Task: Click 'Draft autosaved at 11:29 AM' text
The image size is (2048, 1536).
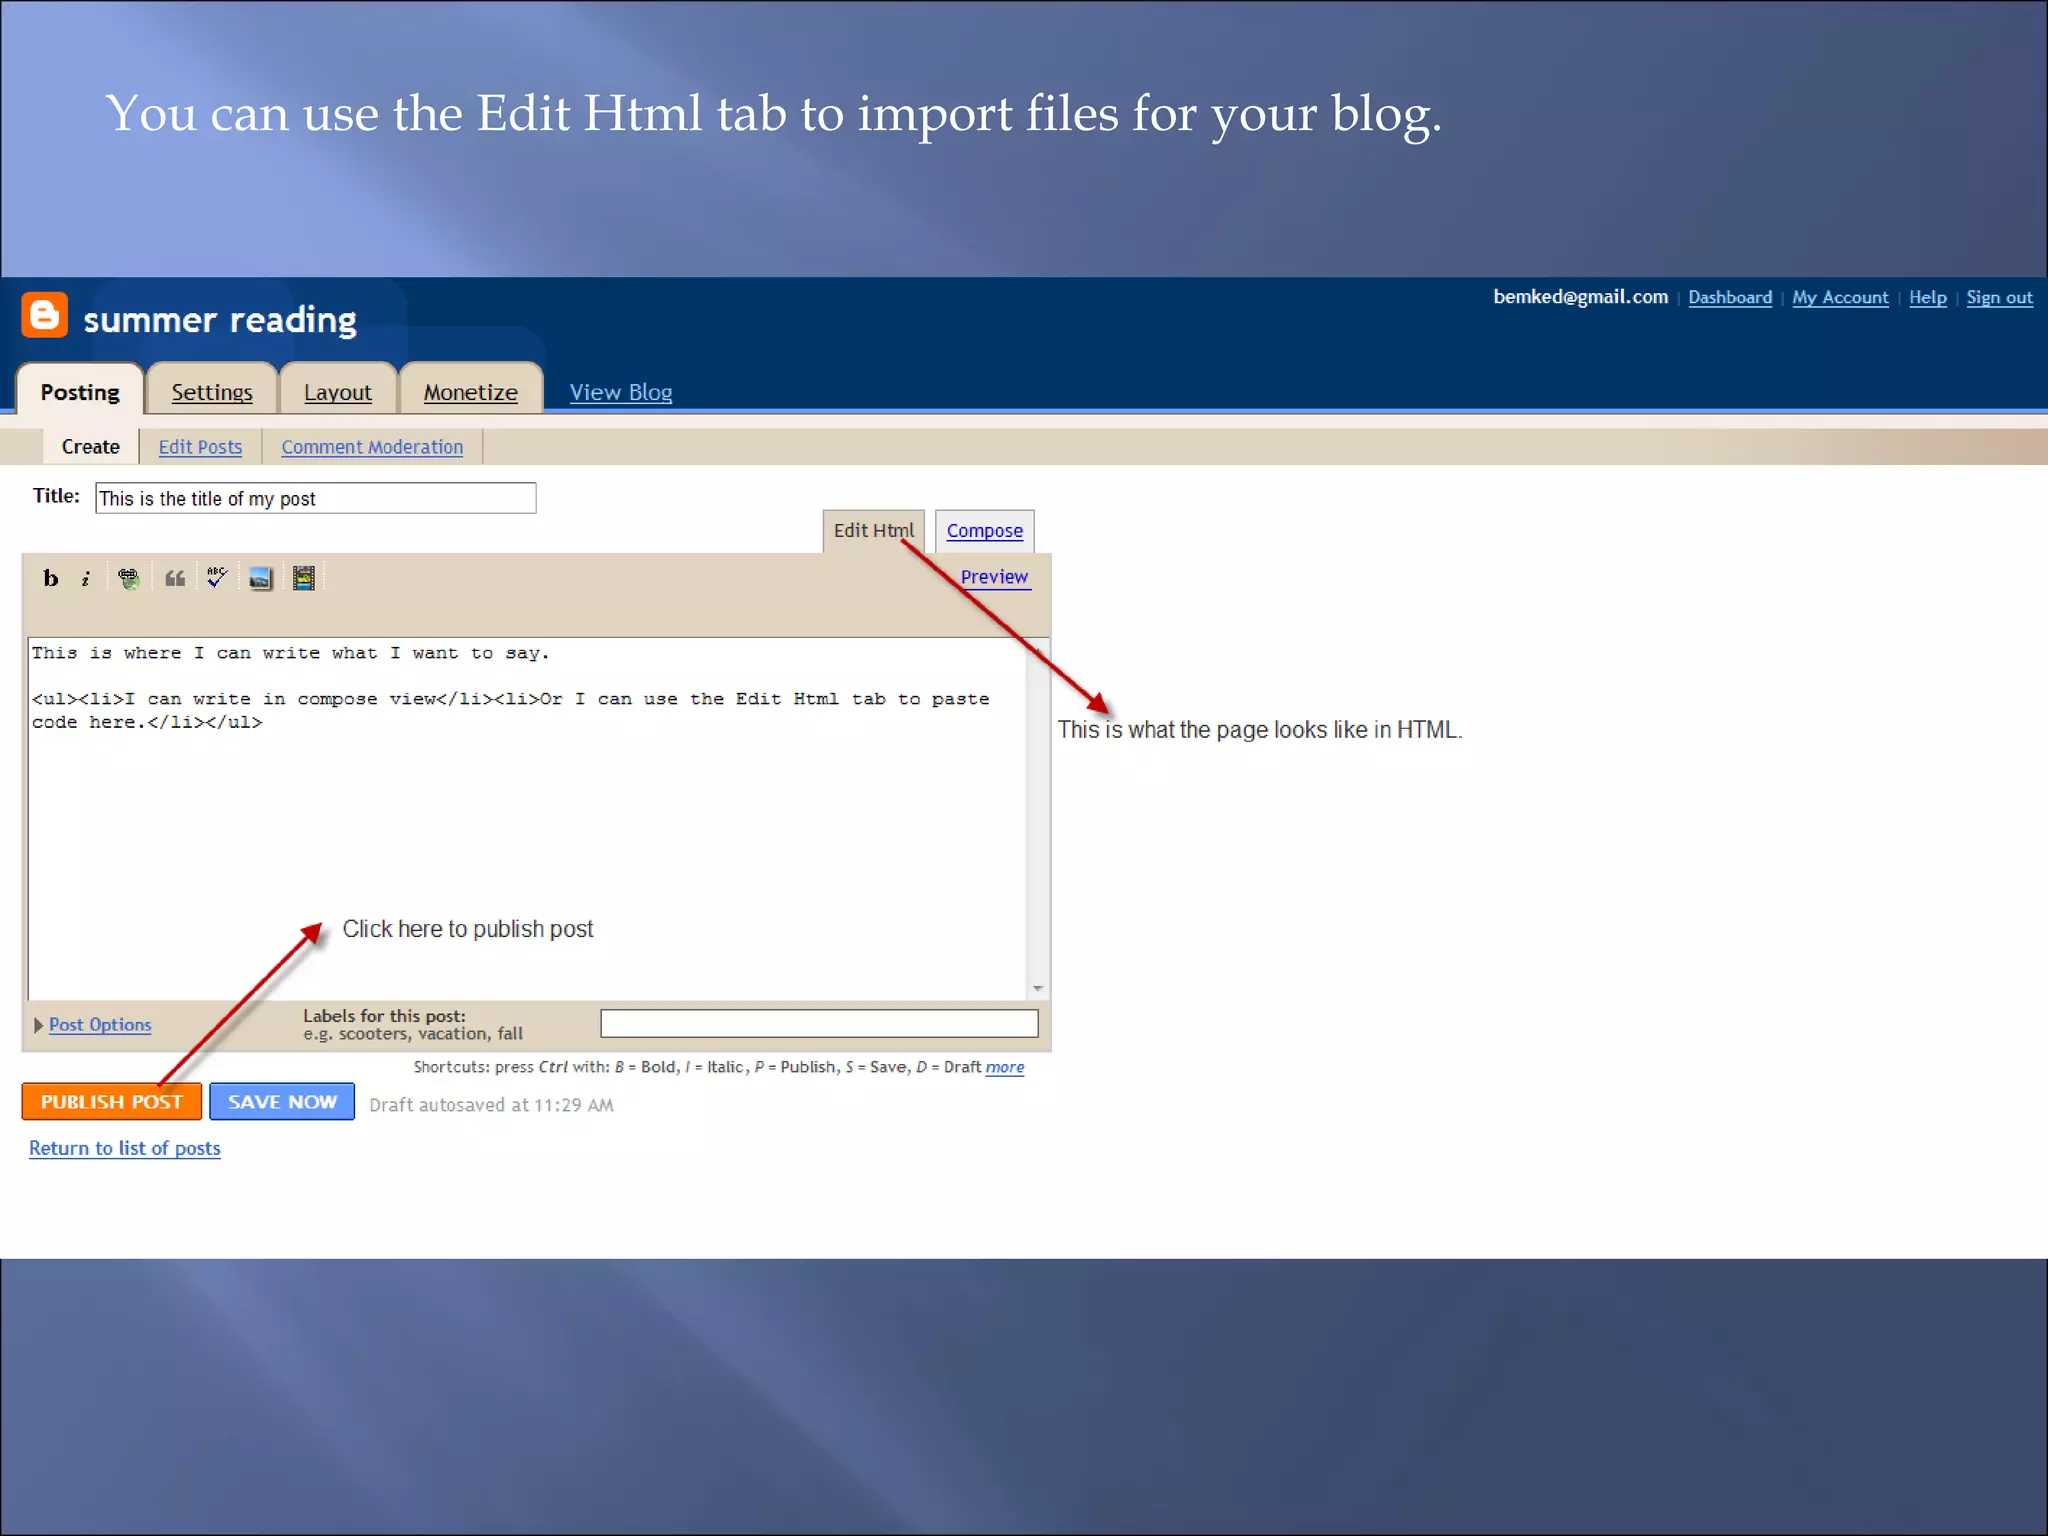Action: pyautogui.click(x=492, y=1105)
